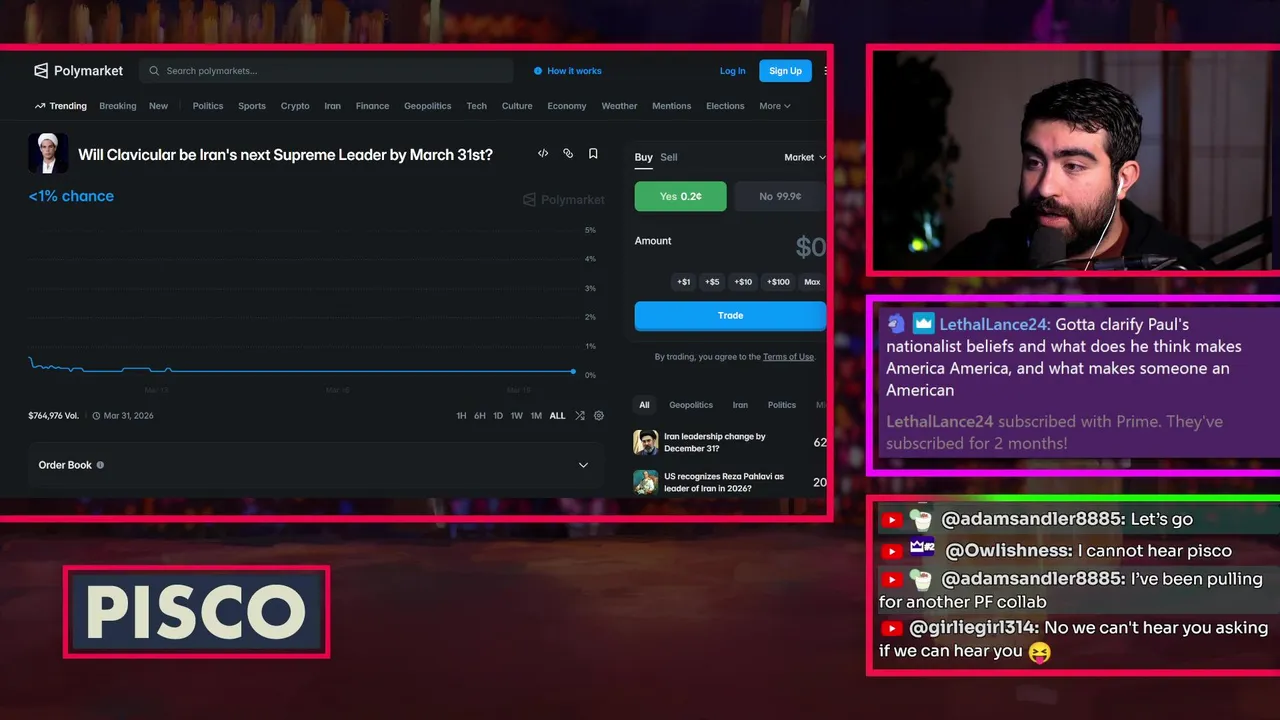Click the clock icon beside Mar 31, 2026

[97, 415]
